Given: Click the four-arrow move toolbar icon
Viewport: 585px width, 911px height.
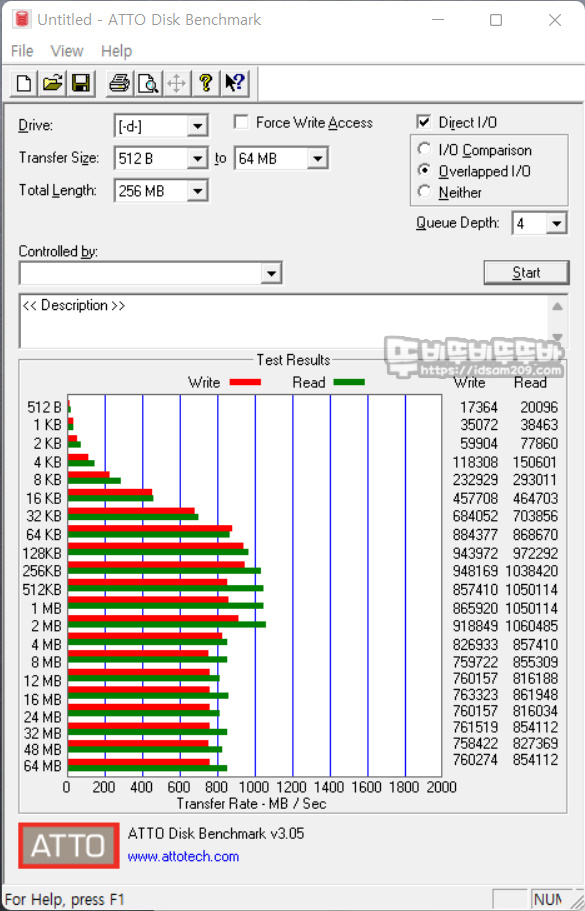Looking at the screenshot, I should (x=176, y=84).
